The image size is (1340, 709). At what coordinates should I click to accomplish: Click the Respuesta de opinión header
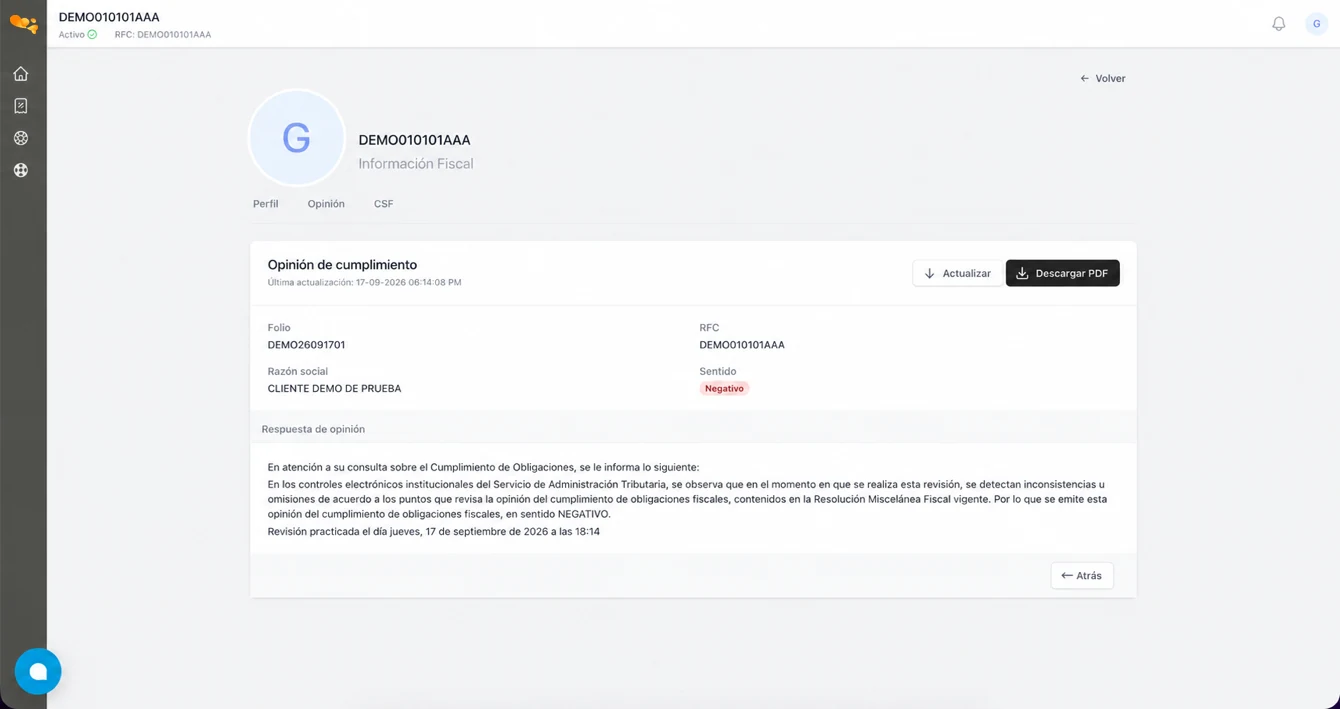click(x=313, y=429)
